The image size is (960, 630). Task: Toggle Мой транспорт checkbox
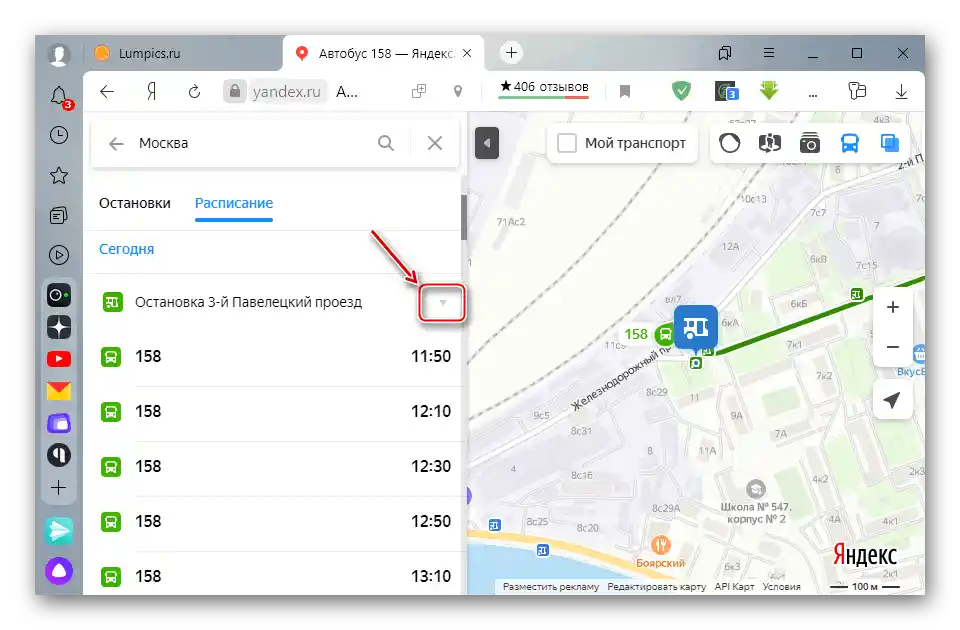click(x=567, y=143)
